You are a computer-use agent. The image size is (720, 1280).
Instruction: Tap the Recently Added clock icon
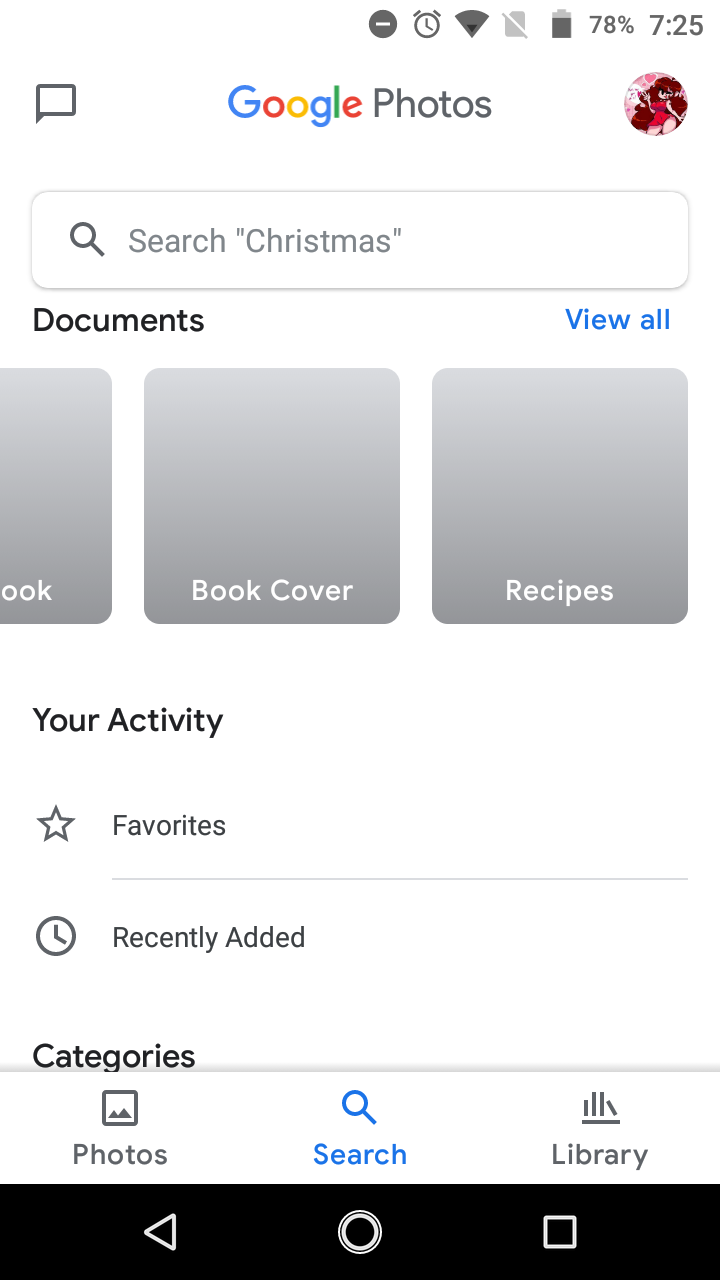click(x=56, y=937)
